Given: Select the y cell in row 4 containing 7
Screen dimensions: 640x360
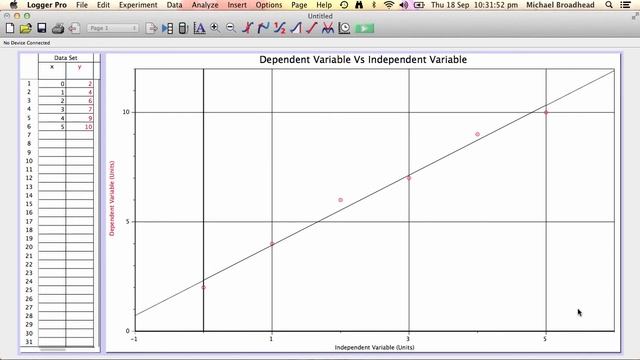Looking at the screenshot, I should (x=80, y=109).
